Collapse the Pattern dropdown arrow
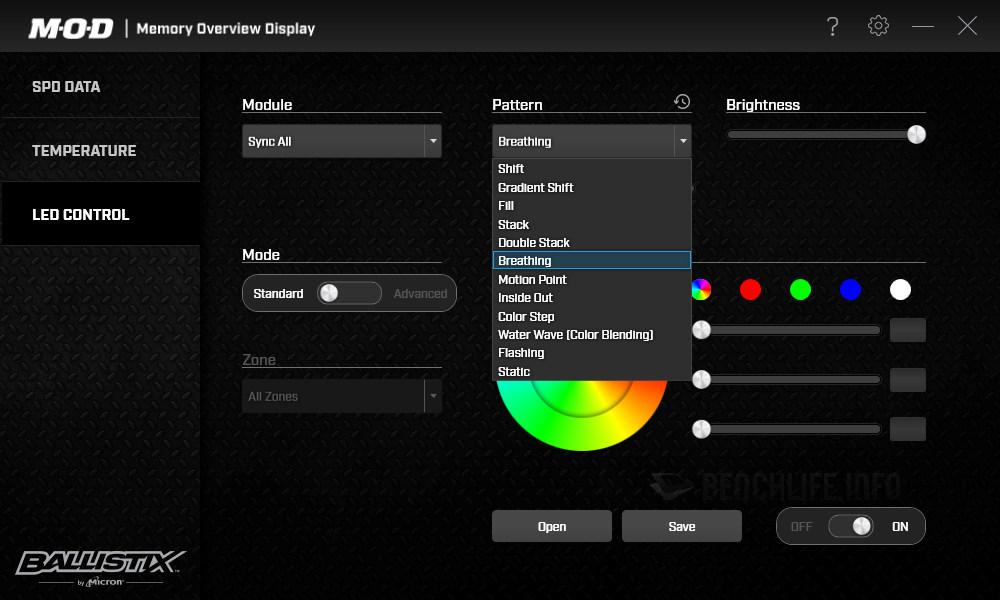 click(682, 142)
